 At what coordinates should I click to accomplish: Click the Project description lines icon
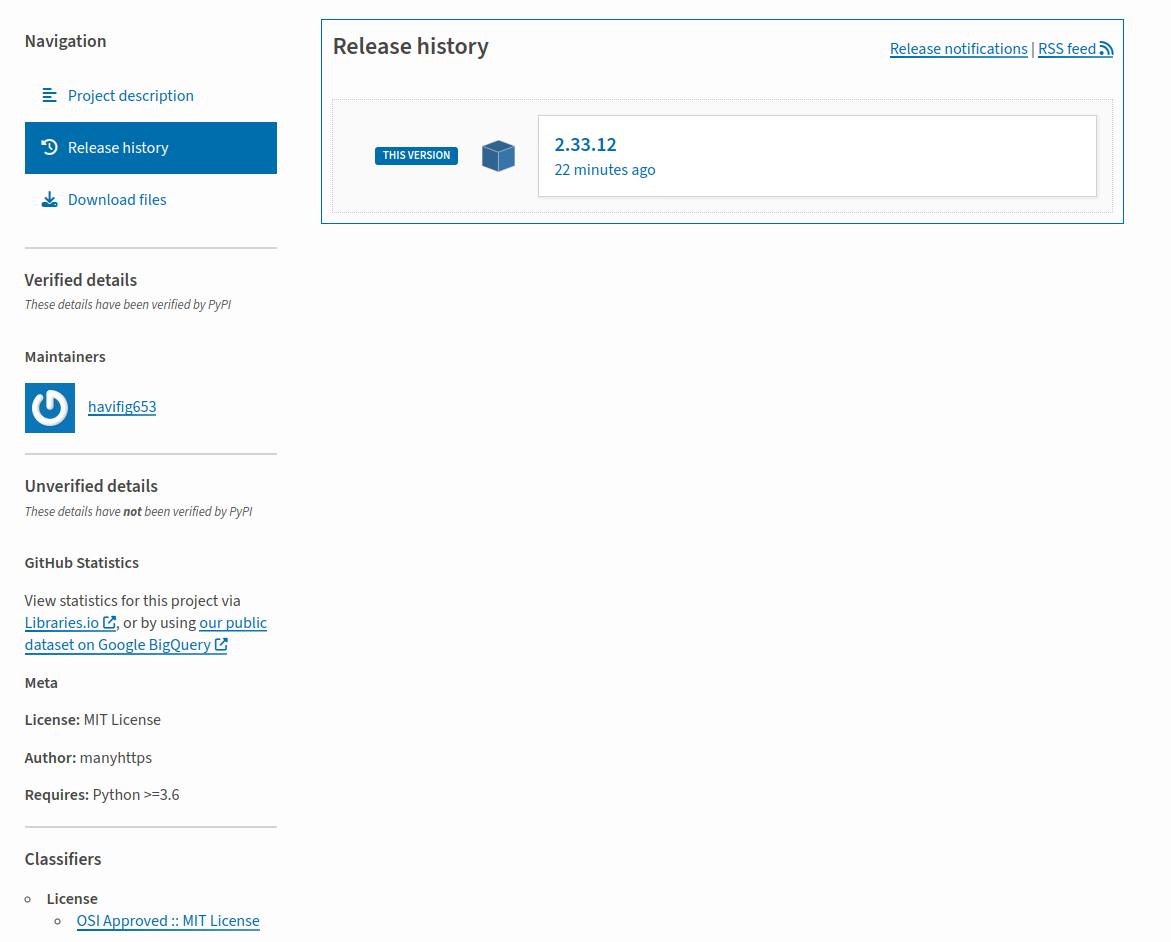pyautogui.click(x=49, y=96)
